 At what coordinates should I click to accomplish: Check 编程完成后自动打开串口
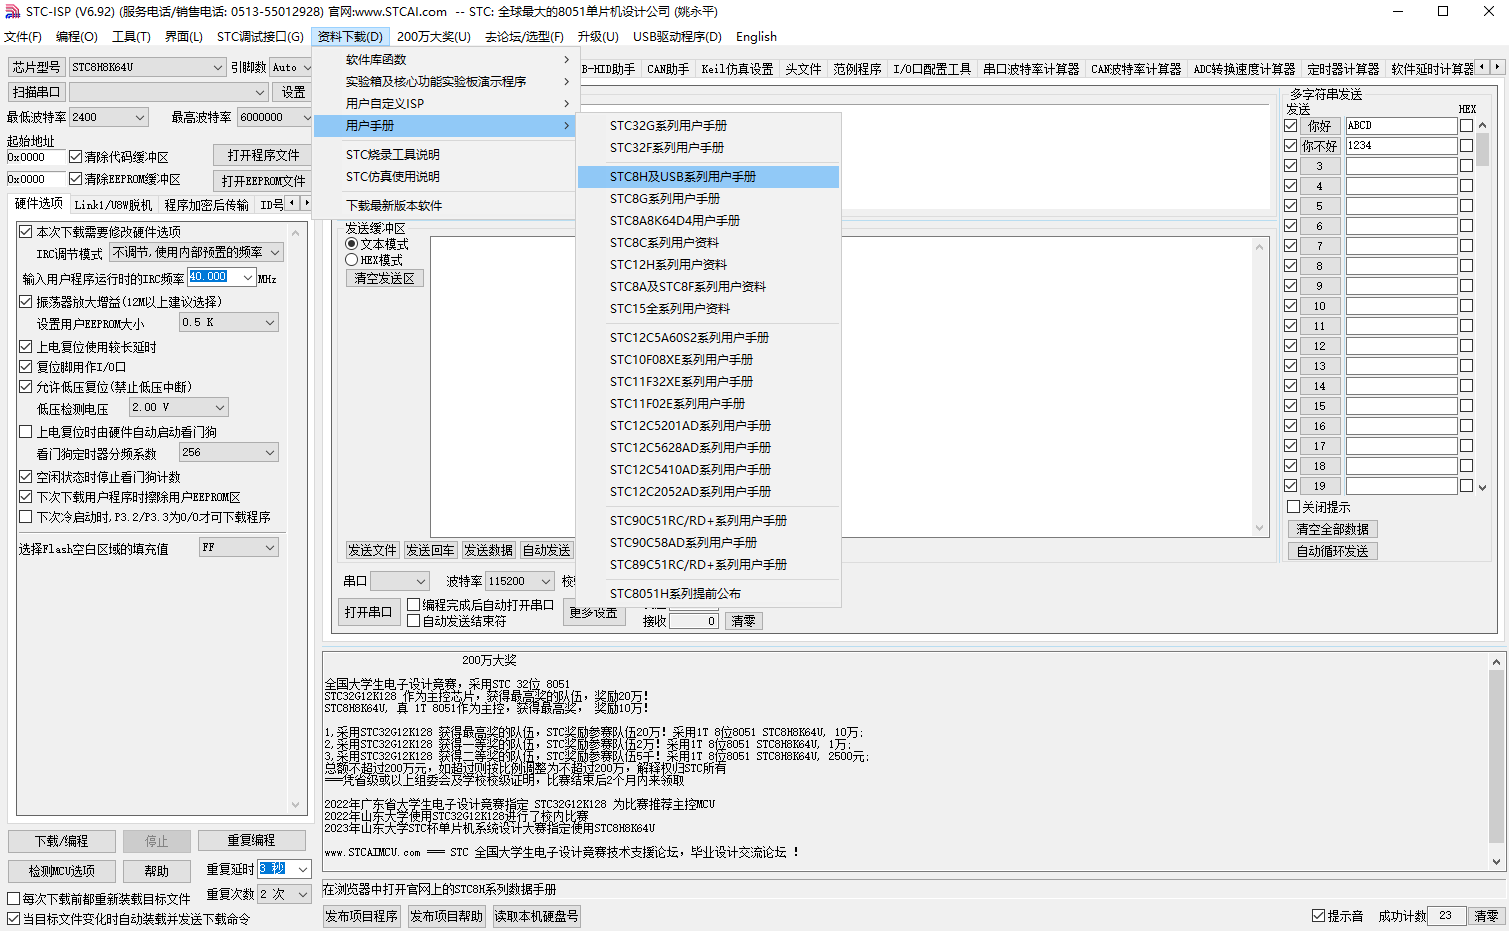[413, 605]
